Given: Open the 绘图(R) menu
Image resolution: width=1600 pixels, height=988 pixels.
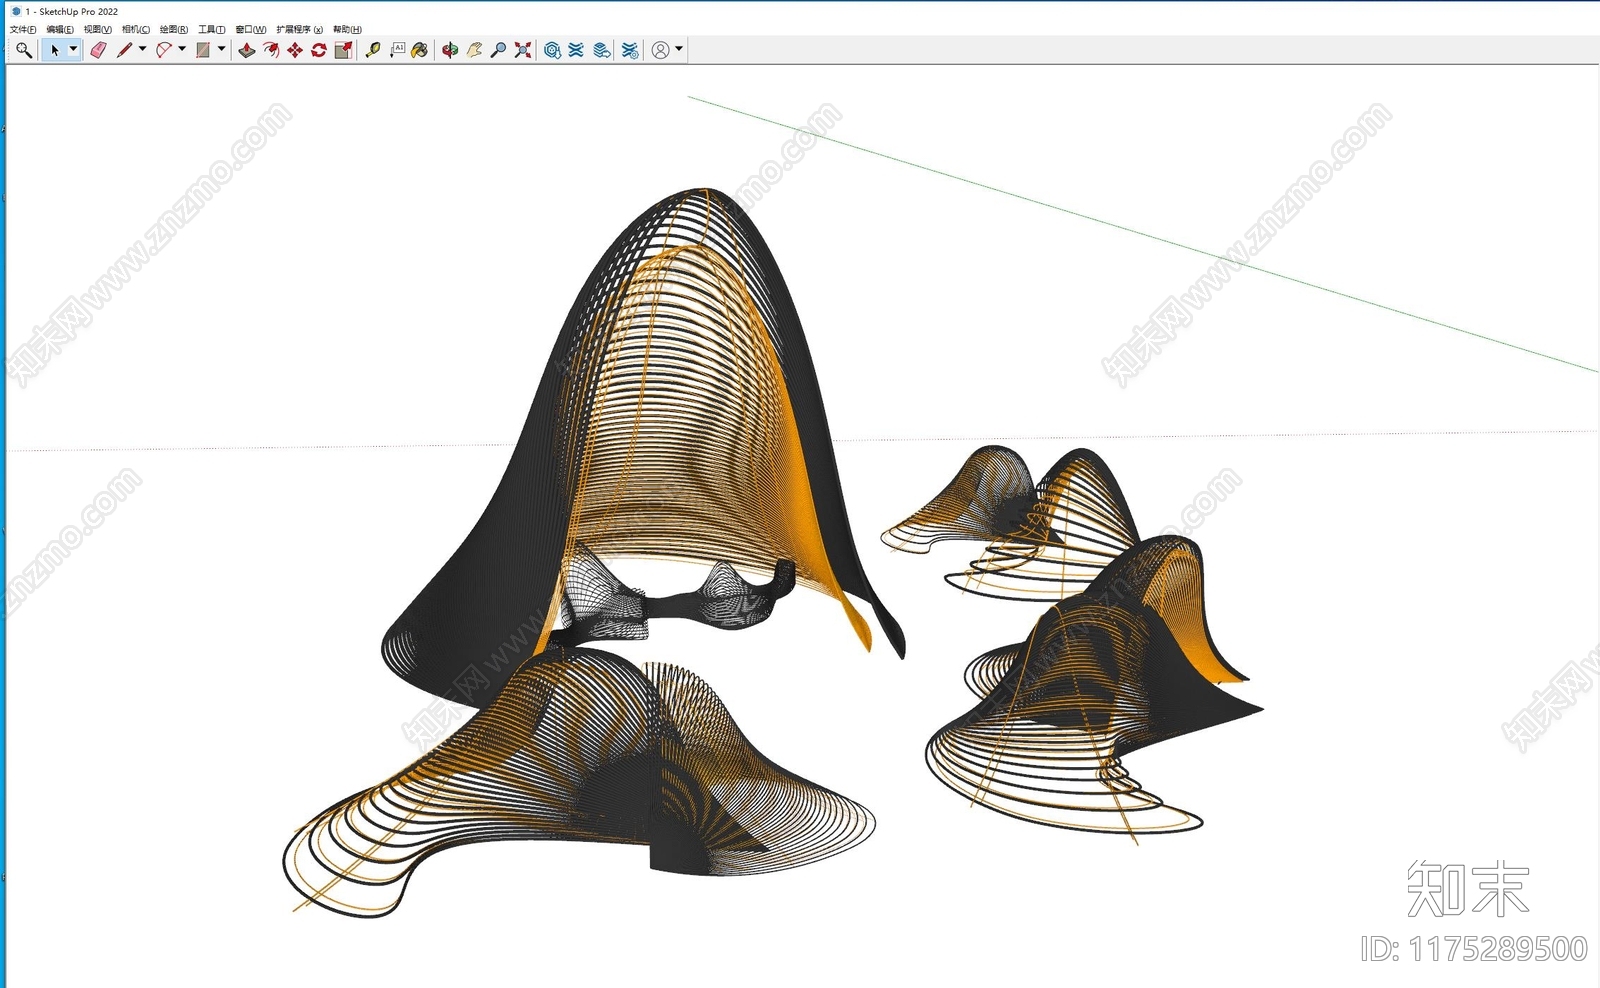Looking at the screenshot, I should (x=174, y=29).
